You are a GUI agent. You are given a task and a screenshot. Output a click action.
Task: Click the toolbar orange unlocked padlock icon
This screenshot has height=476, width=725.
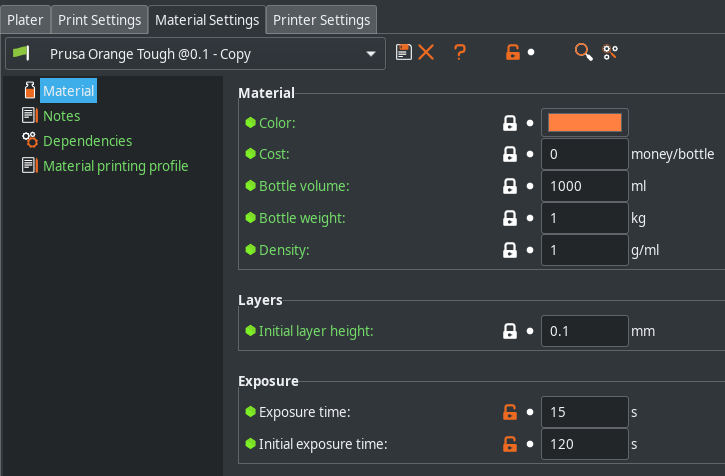tap(512, 52)
